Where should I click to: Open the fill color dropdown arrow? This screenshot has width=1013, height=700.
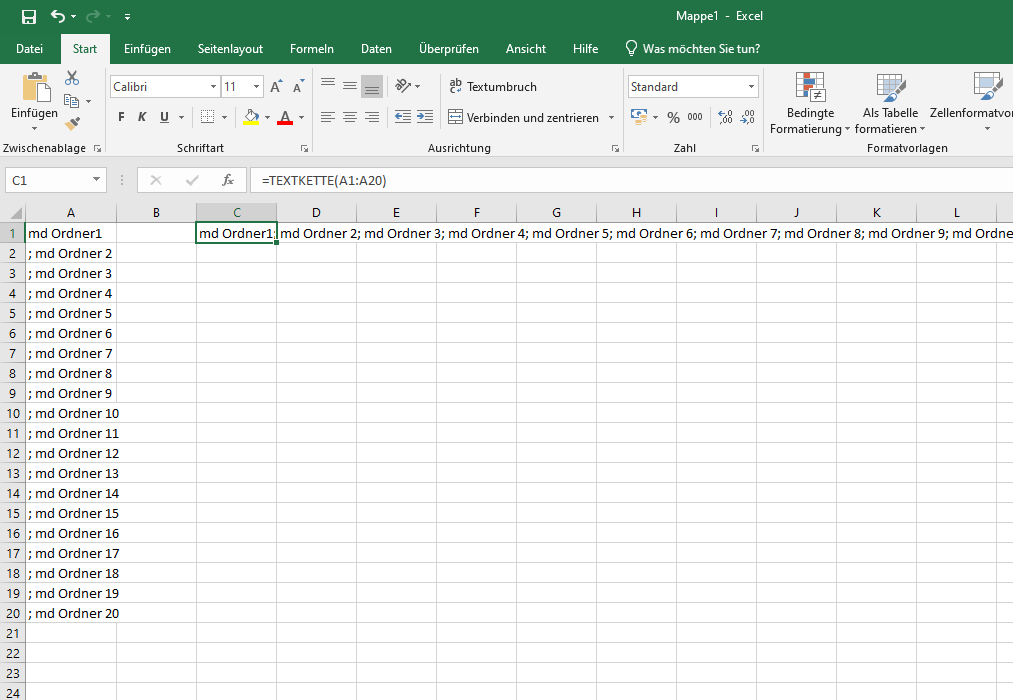[267, 118]
